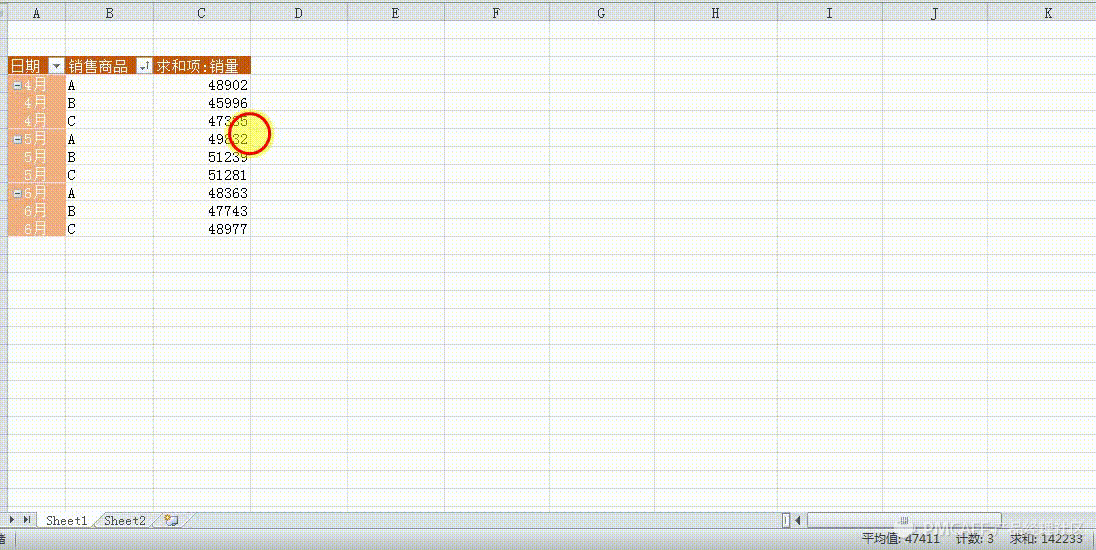
Task: Select the cell with value 48363
Action: (201, 193)
